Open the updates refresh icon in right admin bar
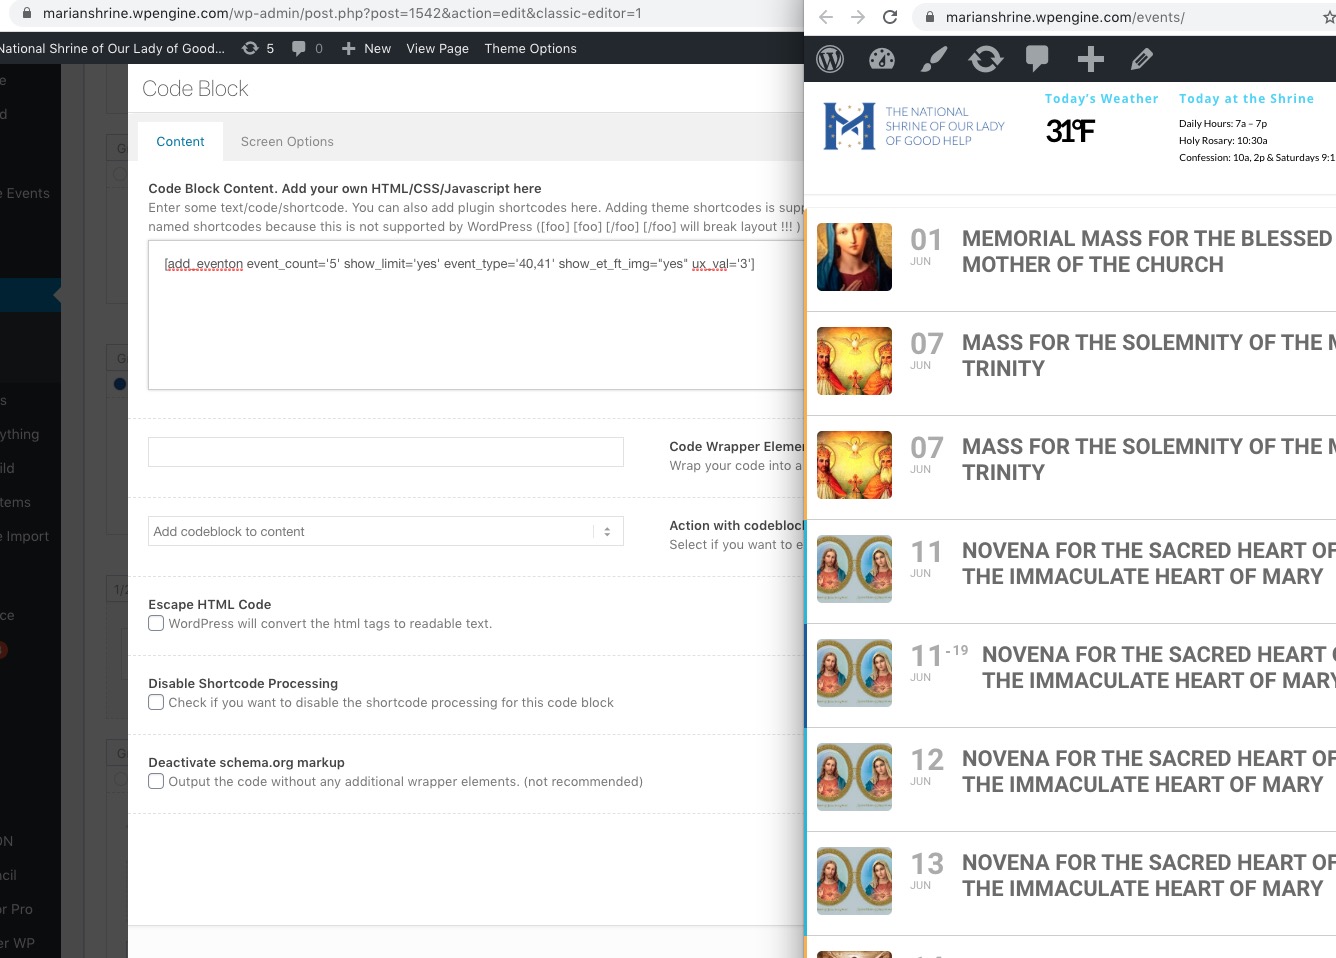Viewport: 1336px width, 958px height. 985,60
